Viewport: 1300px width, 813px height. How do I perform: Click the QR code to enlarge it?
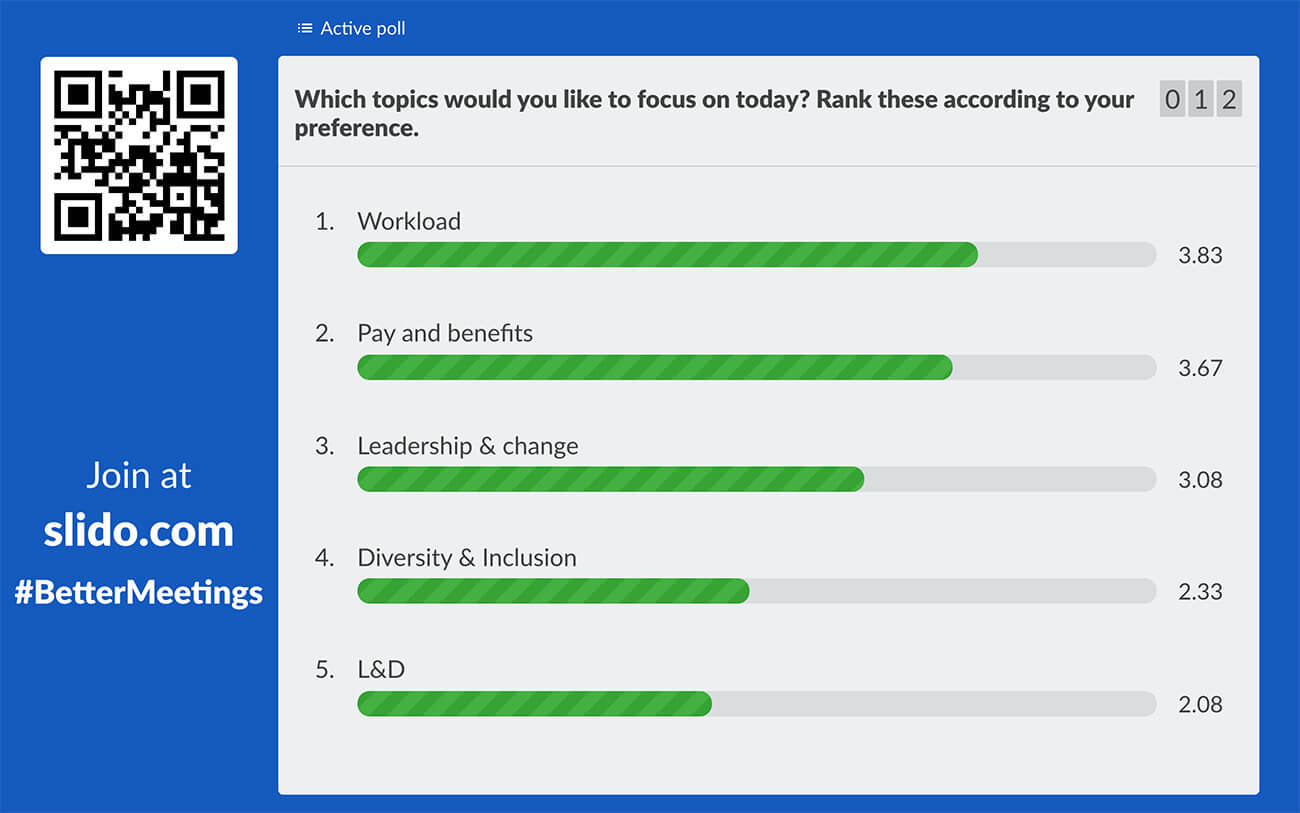pos(138,156)
